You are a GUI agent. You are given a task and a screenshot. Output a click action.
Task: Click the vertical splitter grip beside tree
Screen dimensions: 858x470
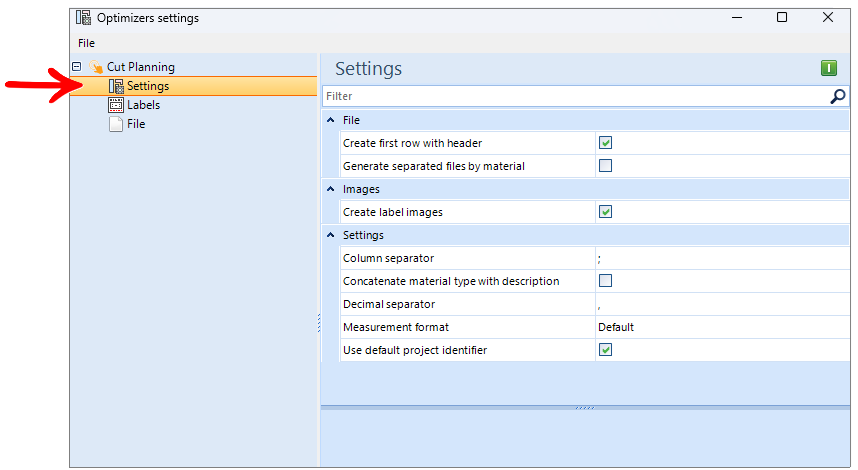pyautogui.click(x=319, y=323)
